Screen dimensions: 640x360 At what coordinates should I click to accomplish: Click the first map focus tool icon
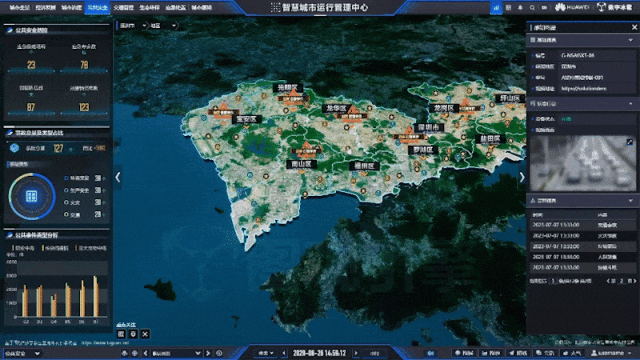tap(121, 334)
